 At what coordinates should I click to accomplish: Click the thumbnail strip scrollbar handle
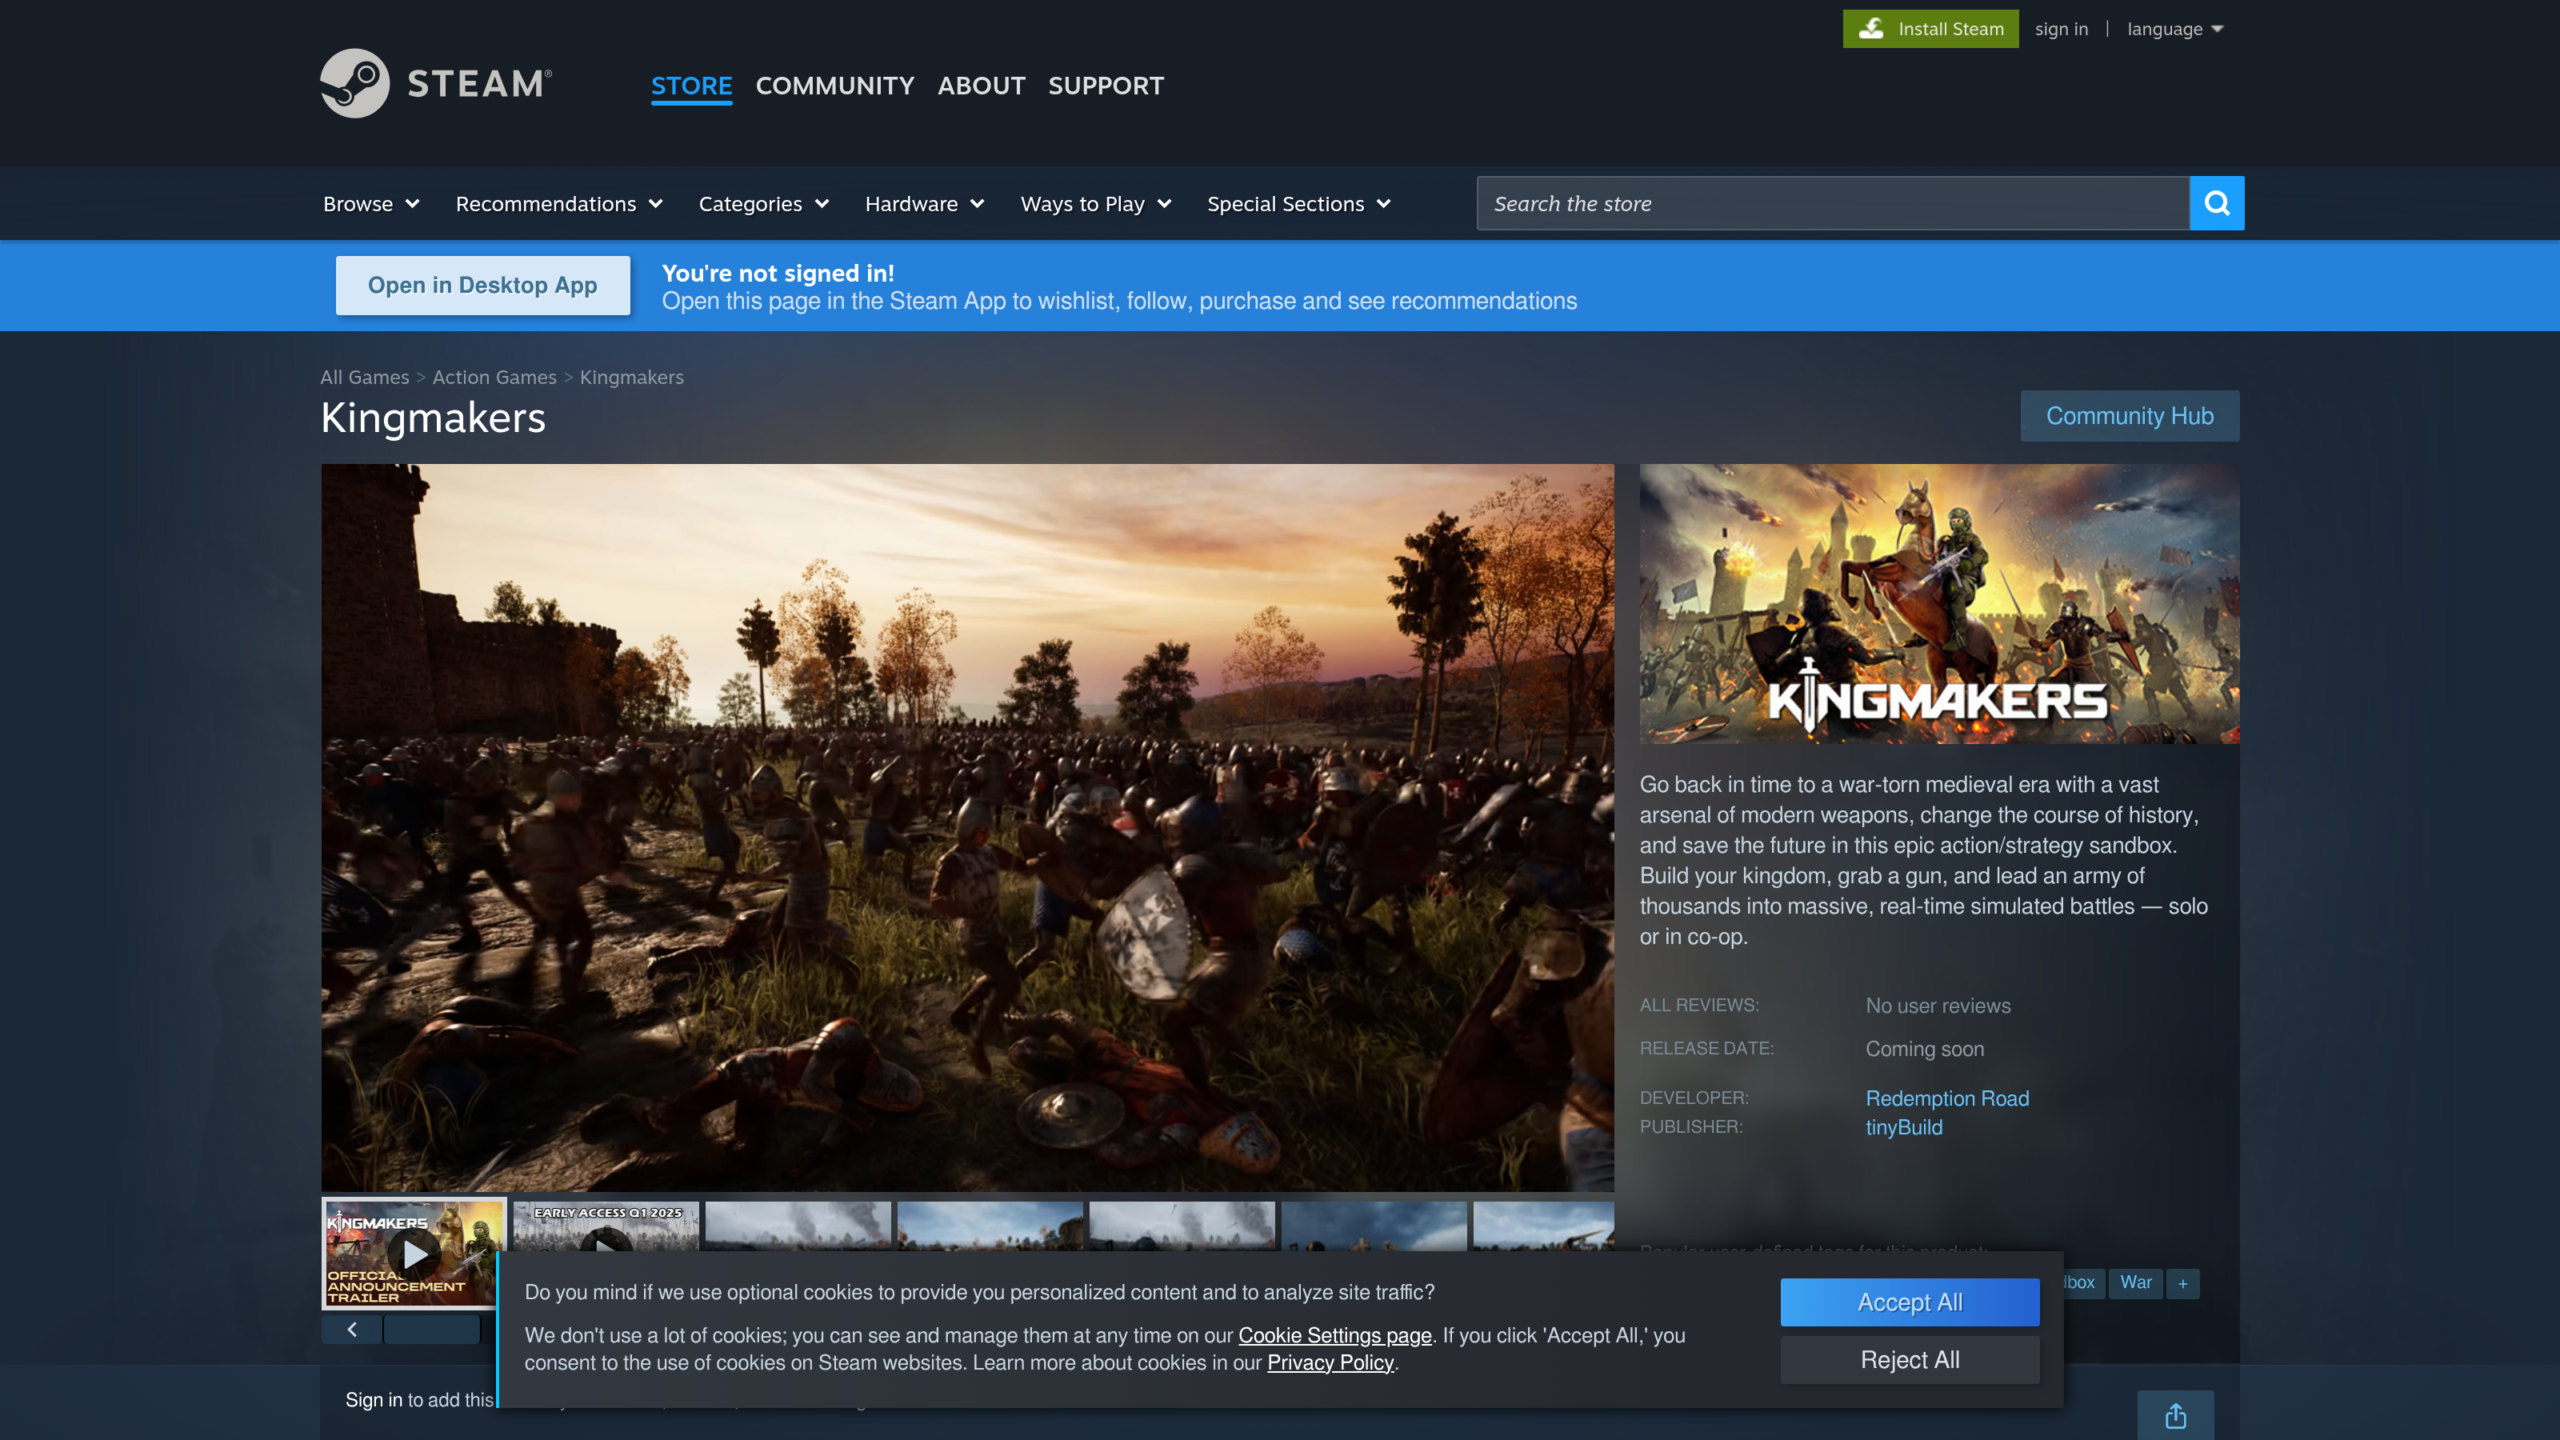click(432, 1329)
